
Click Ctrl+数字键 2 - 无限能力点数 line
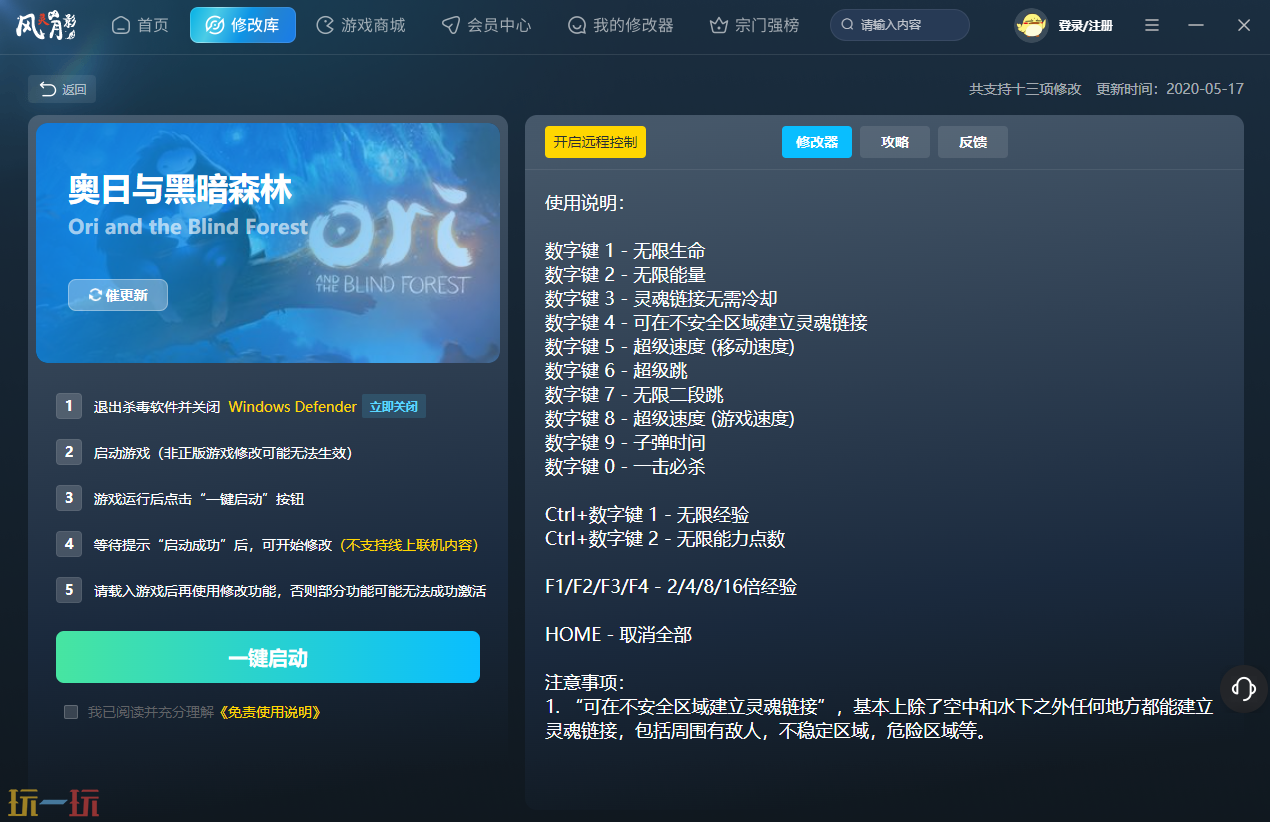pyautogui.click(x=665, y=539)
